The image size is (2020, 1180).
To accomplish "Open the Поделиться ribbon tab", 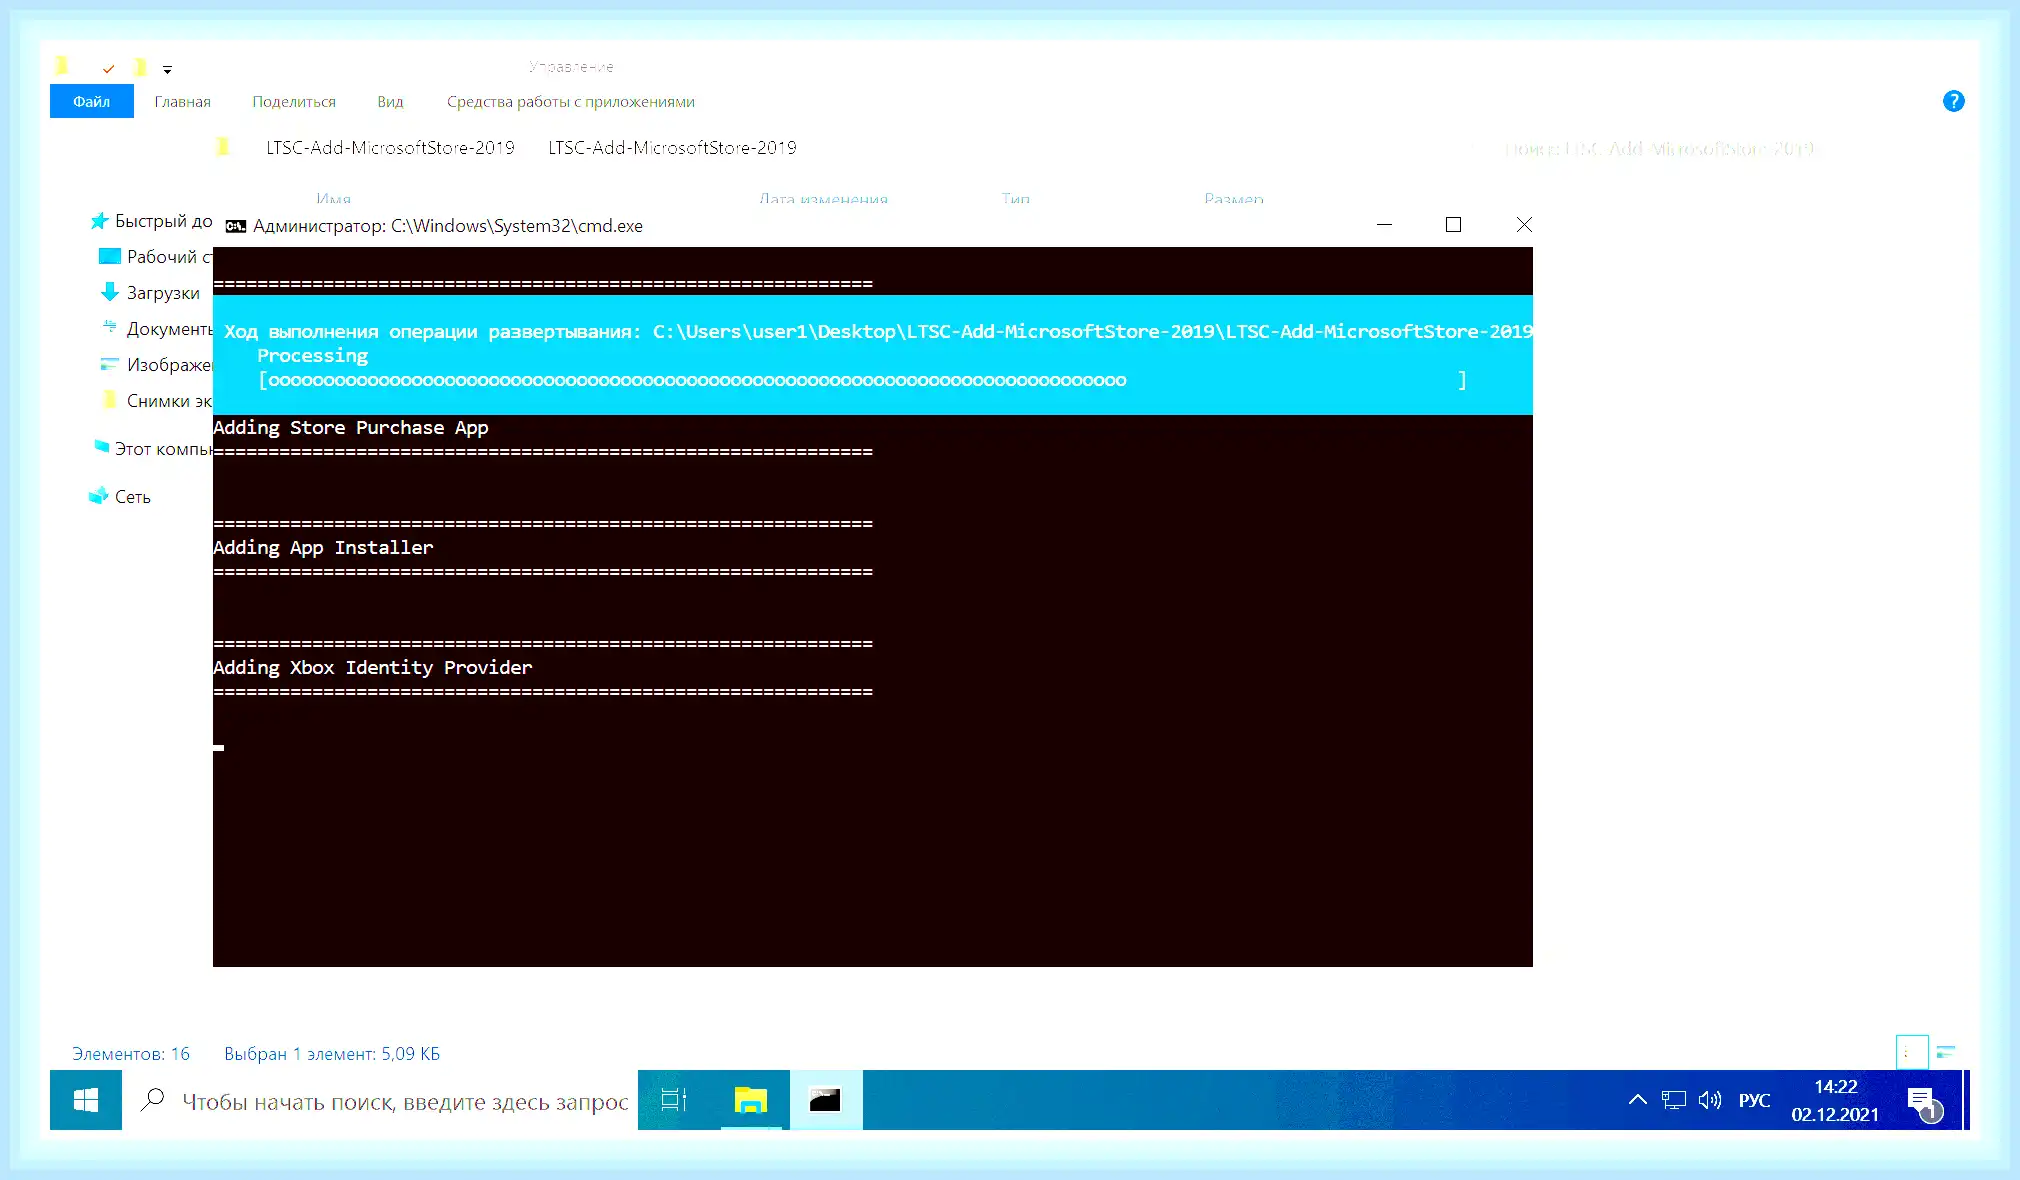I will pyautogui.click(x=294, y=101).
